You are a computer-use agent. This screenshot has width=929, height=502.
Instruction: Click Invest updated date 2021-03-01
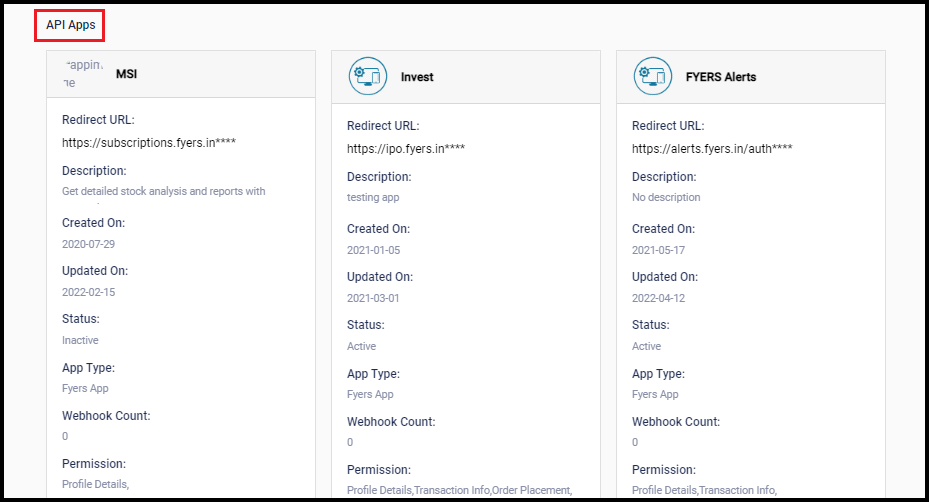click(372, 298)
